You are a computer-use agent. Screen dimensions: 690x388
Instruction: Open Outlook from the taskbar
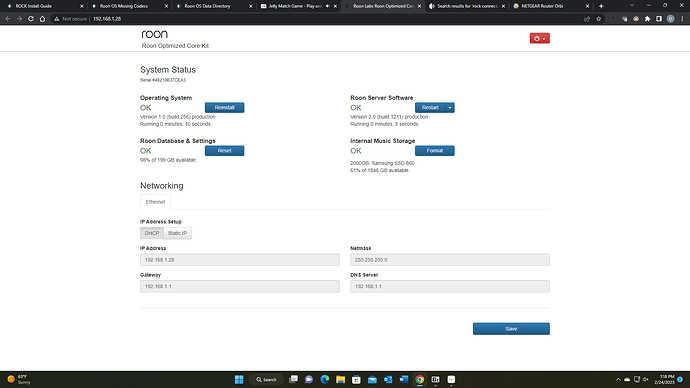click(x=388, y=380)
